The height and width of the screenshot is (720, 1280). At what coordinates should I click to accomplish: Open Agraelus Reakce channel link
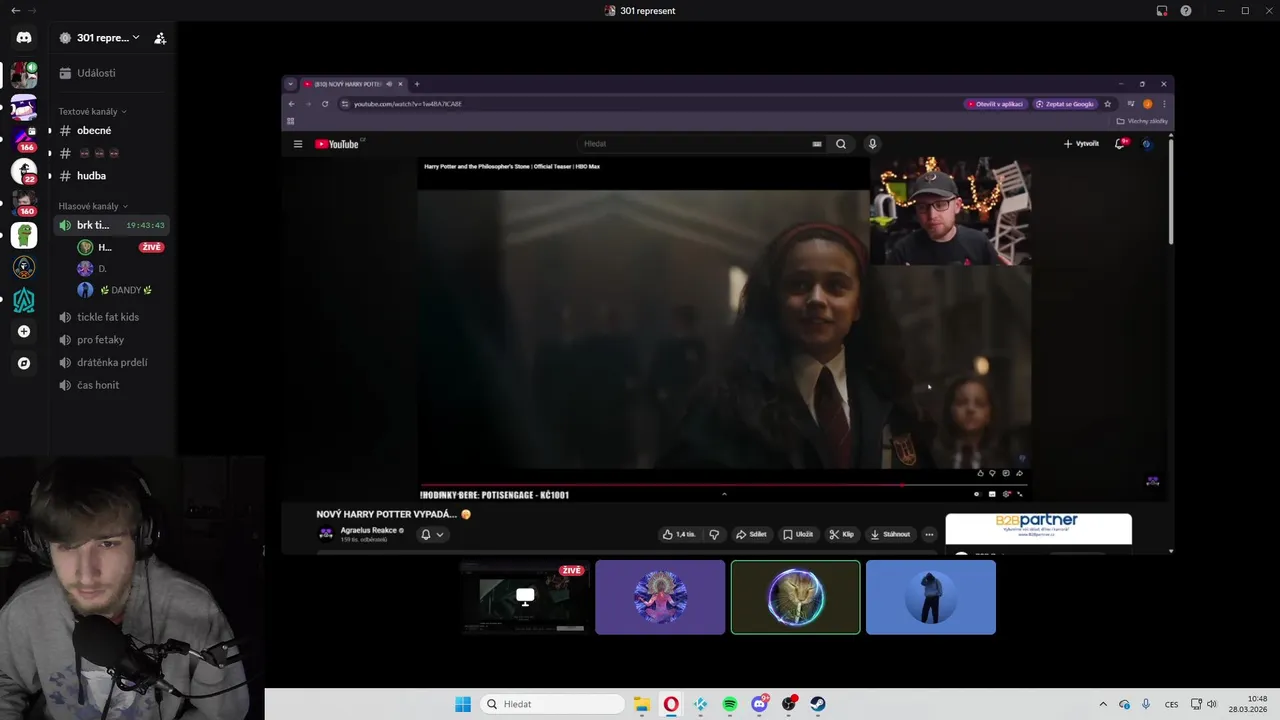(x=369, y=530)
